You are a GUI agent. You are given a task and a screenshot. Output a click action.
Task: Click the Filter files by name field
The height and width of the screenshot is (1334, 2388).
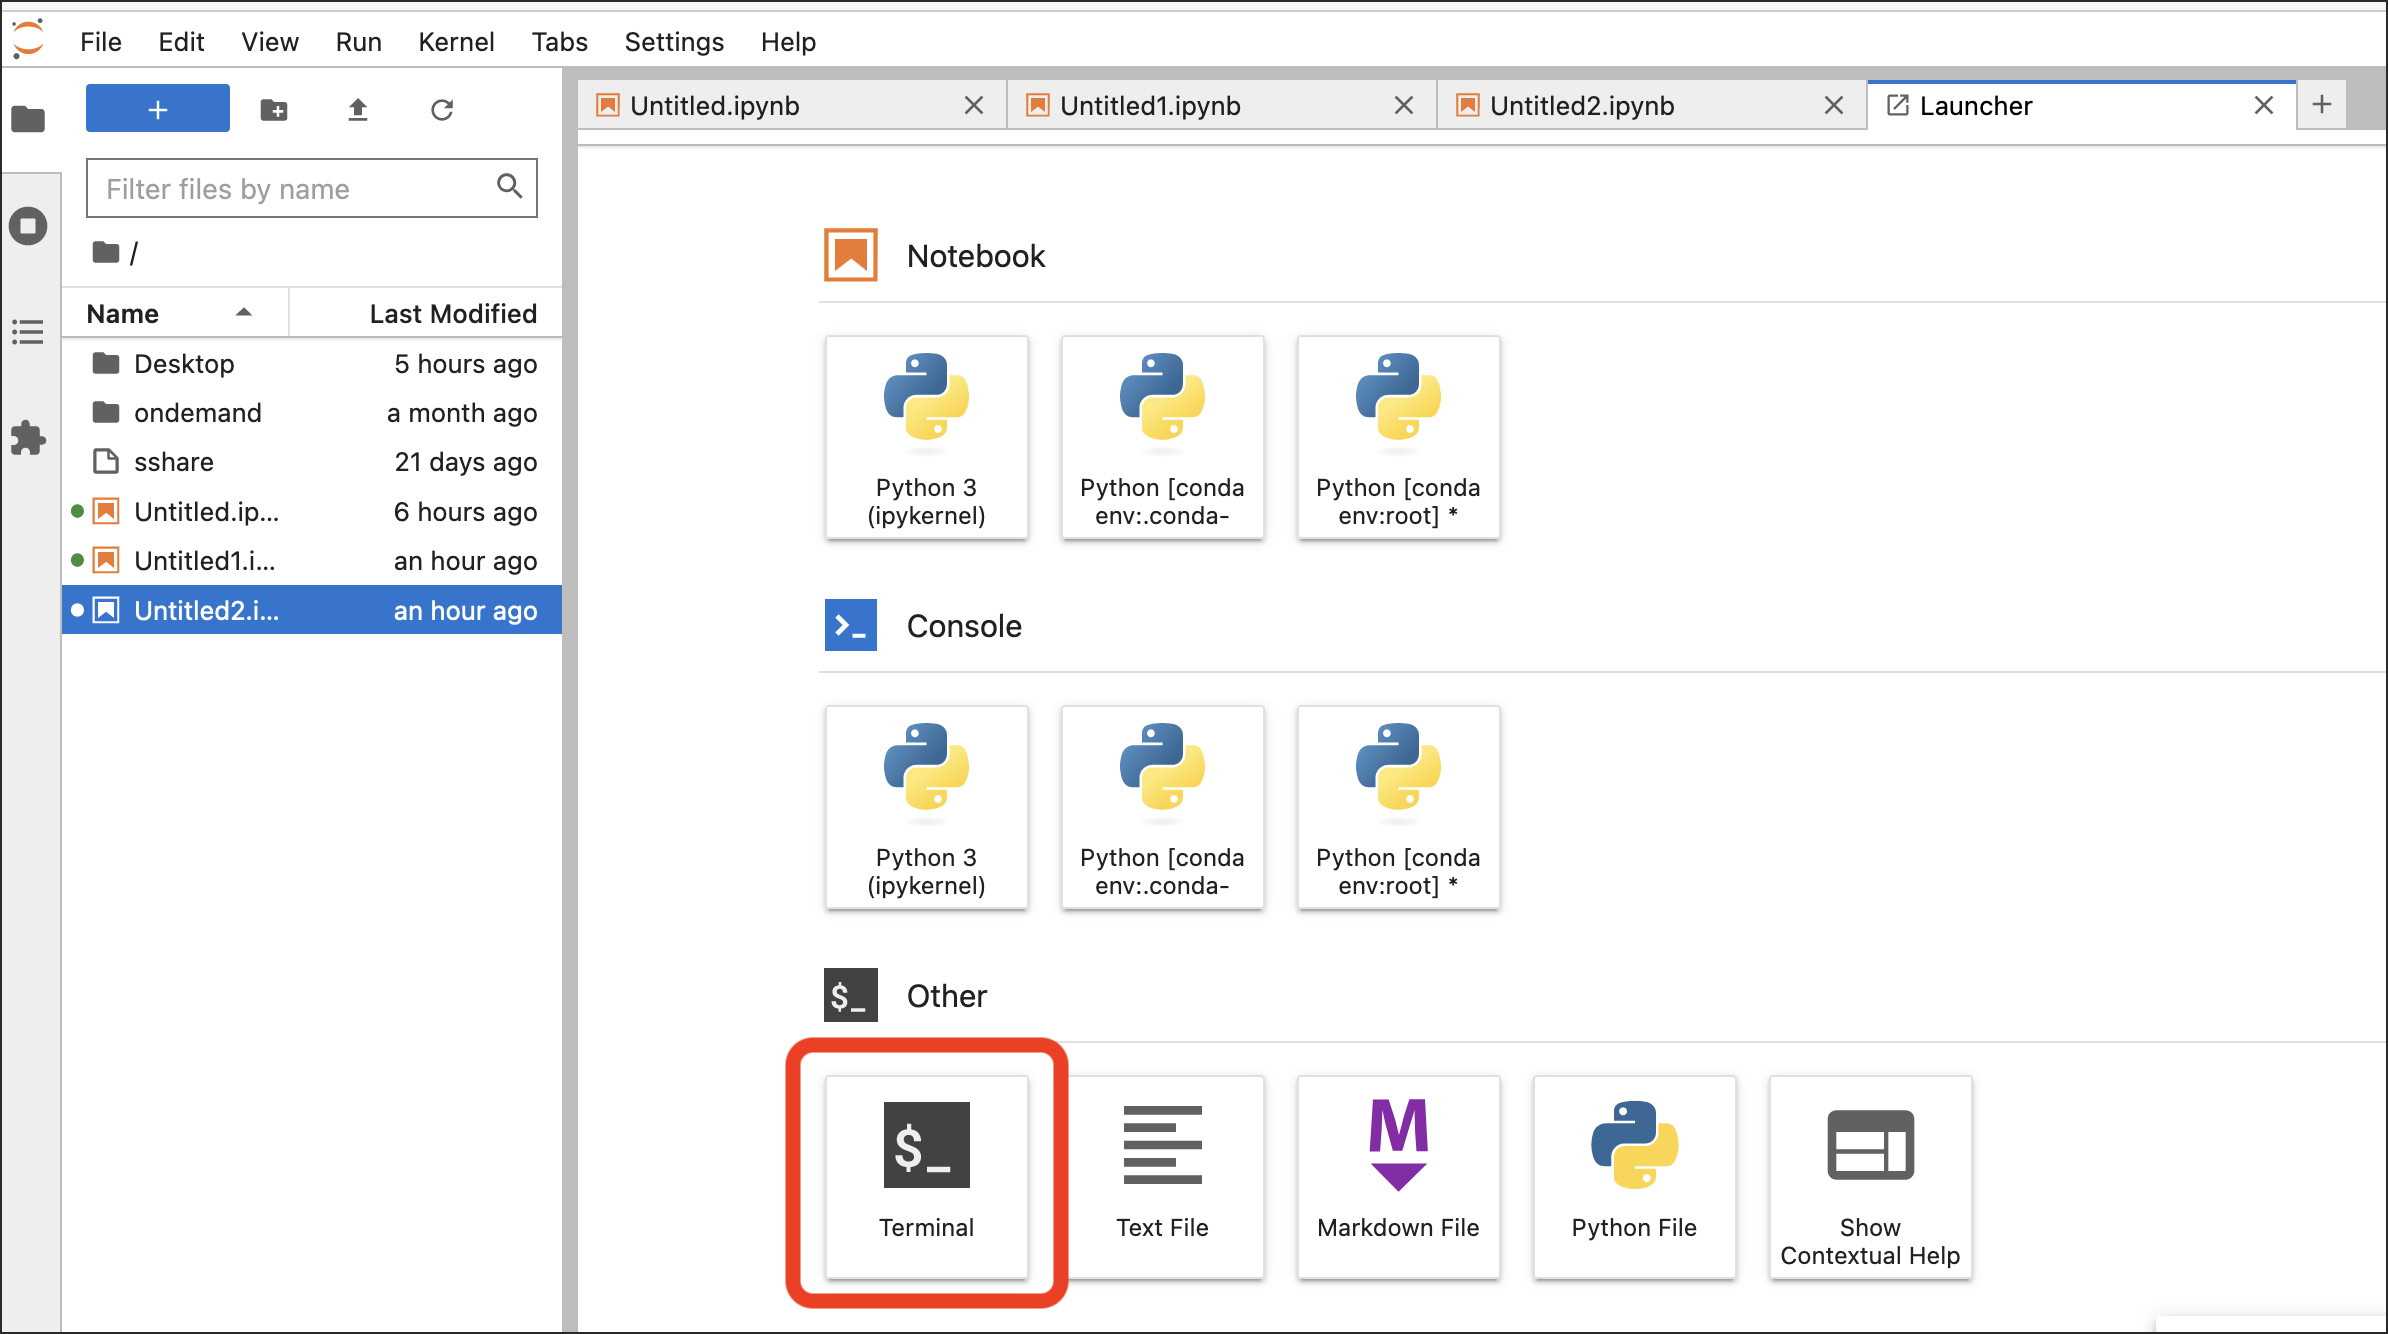[295, 189]
